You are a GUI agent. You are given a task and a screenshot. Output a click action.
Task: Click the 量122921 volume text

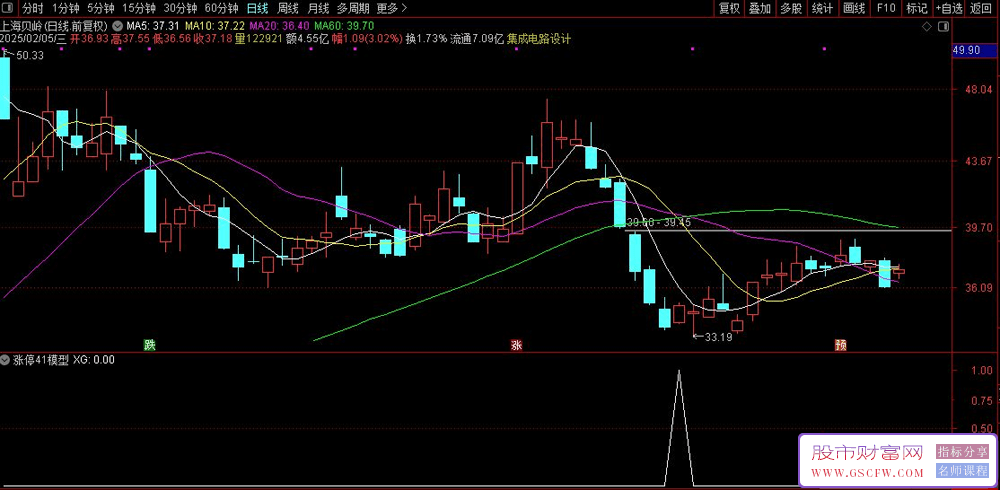click(x=260, y=39)
